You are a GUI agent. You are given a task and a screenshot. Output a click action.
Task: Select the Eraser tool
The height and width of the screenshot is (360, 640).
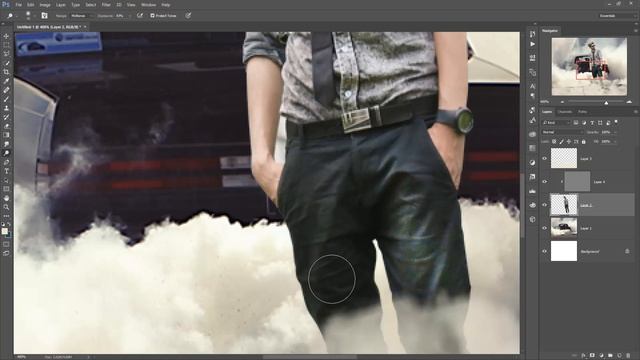tap(6, 126)
